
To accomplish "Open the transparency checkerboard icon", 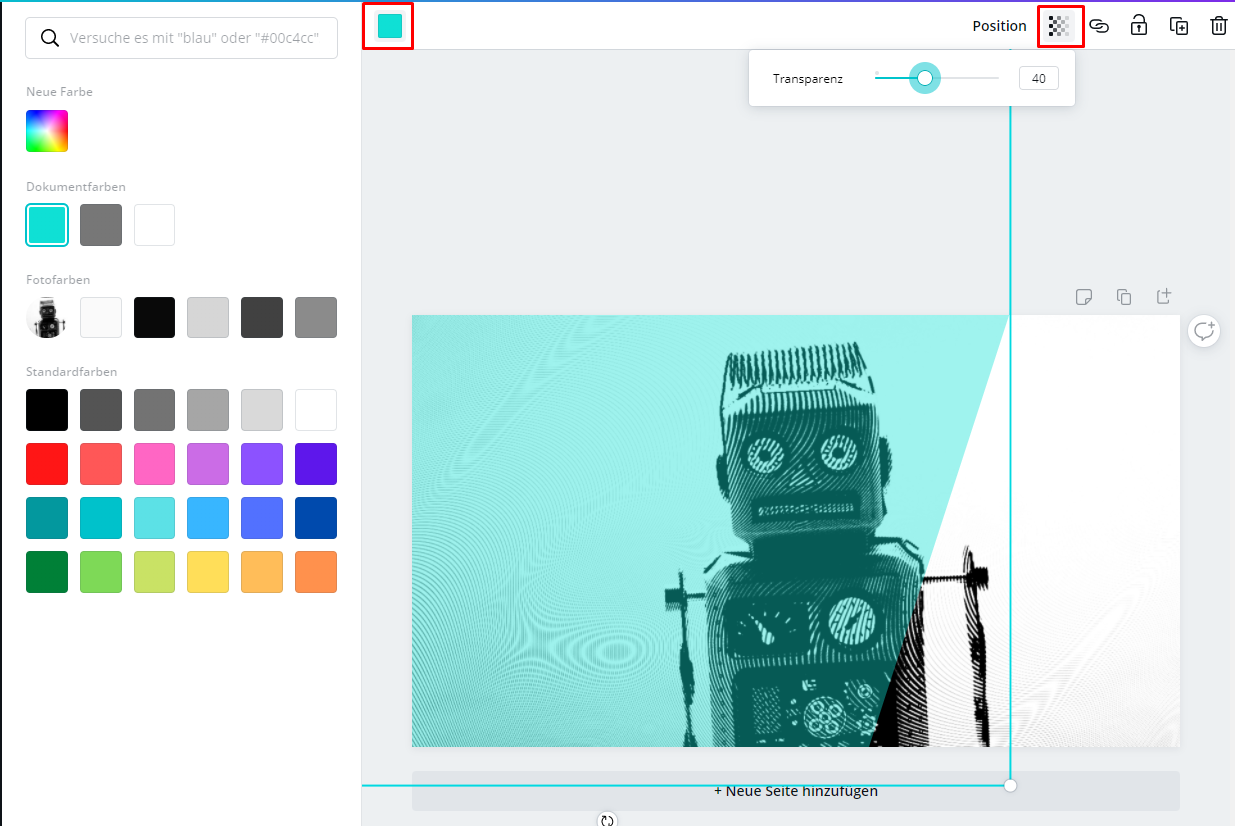I will [1059, 26].
